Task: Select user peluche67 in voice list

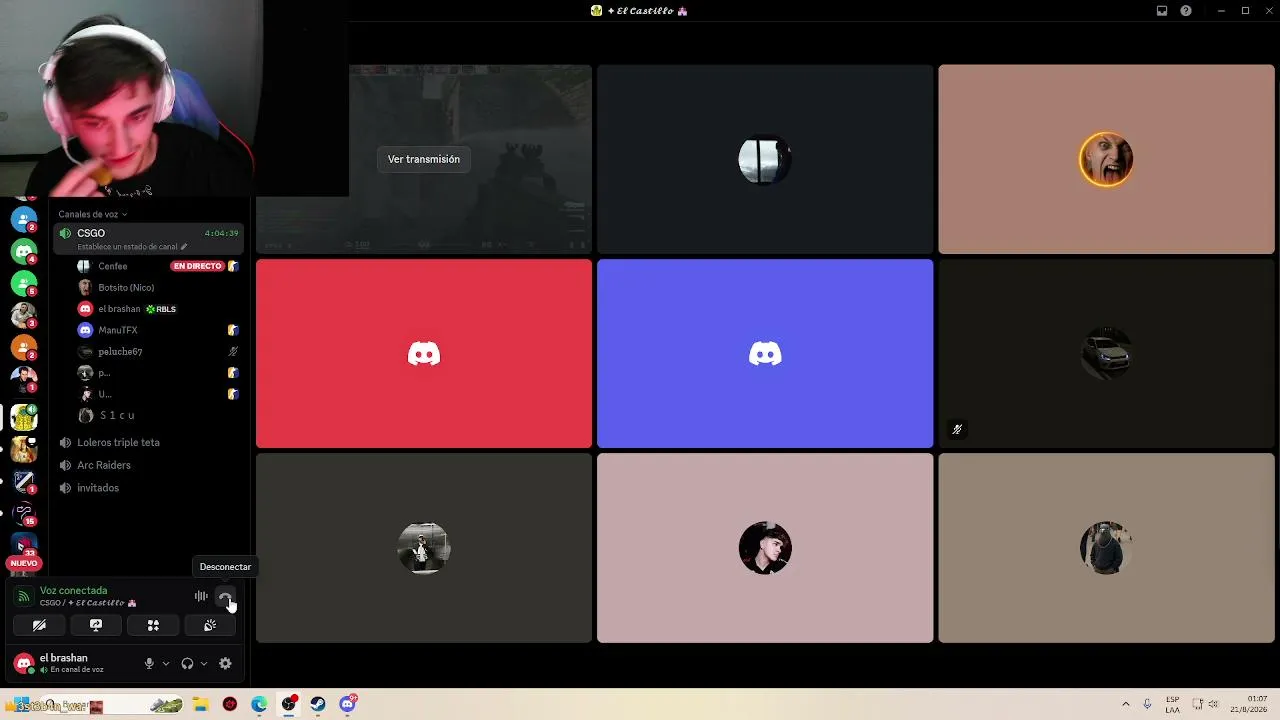Action: (x=120, y=352)
